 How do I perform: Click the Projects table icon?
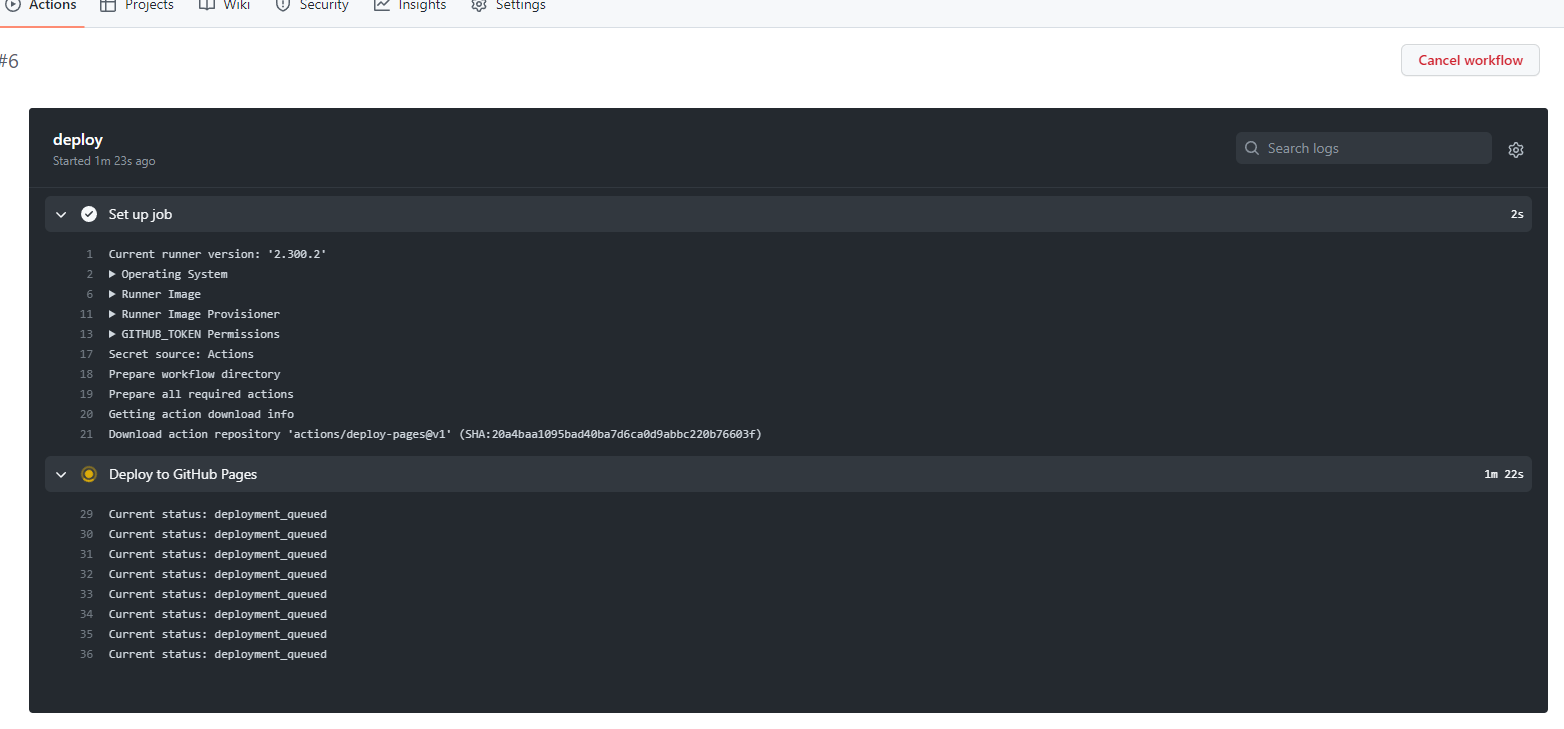coord(108,5)
